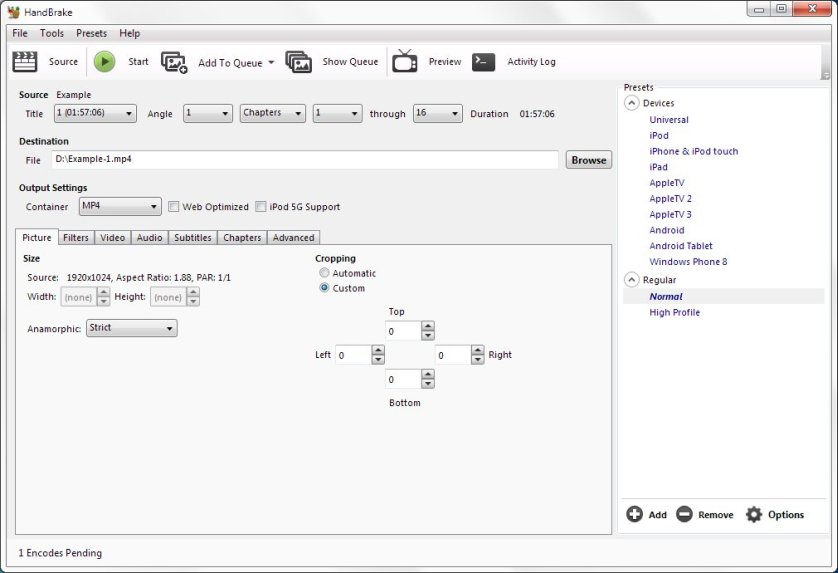Increase the Right crop value

click(477, 350)
